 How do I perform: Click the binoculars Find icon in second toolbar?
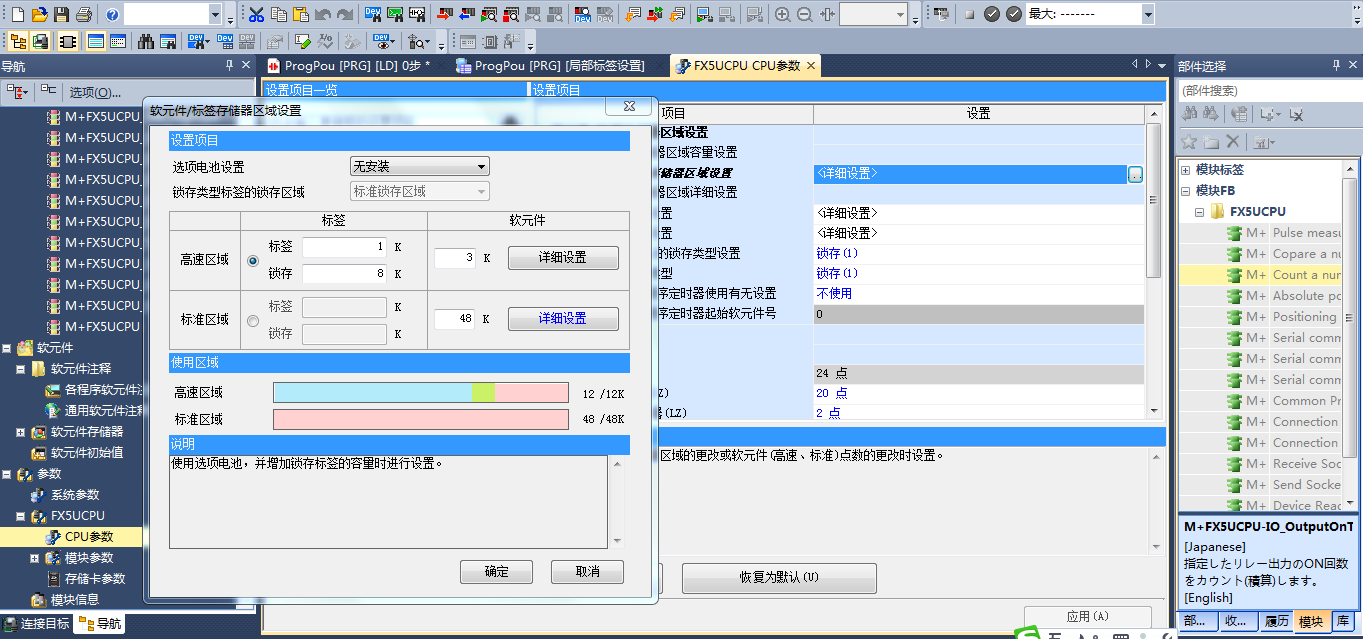tap(146, 41)
